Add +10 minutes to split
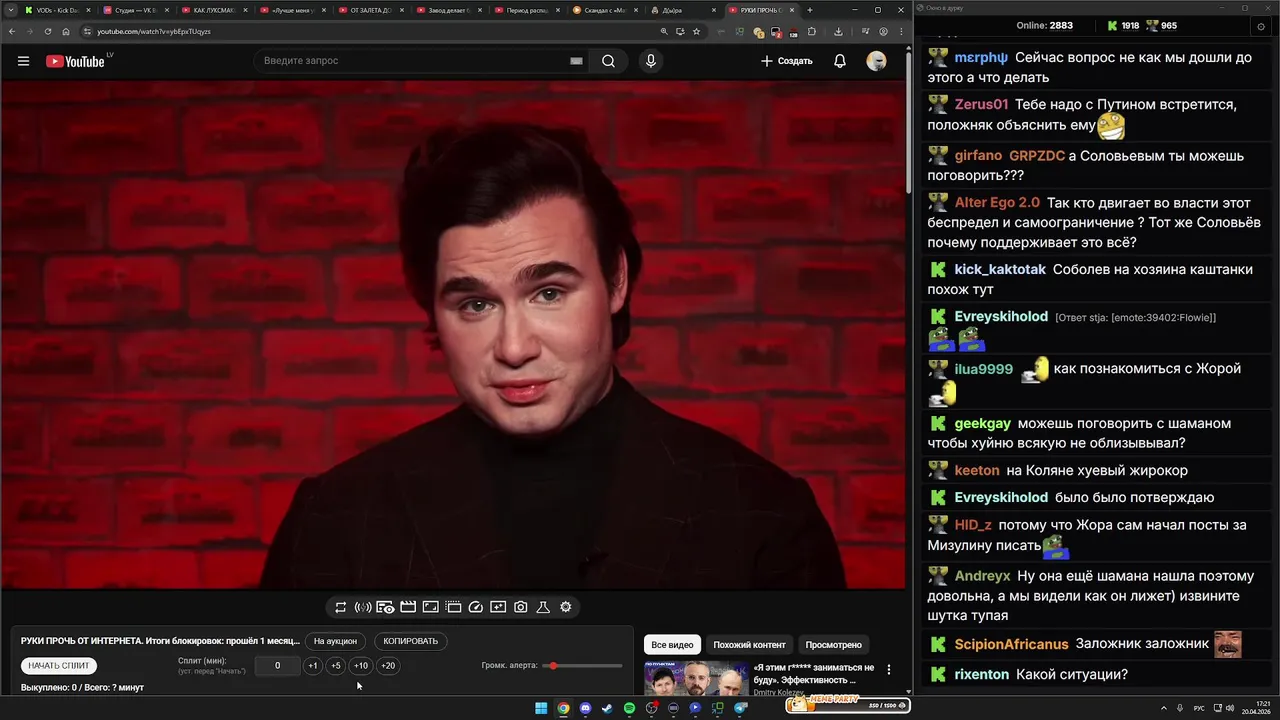Viewport: 1280px width, 720px height. point(361,666)
